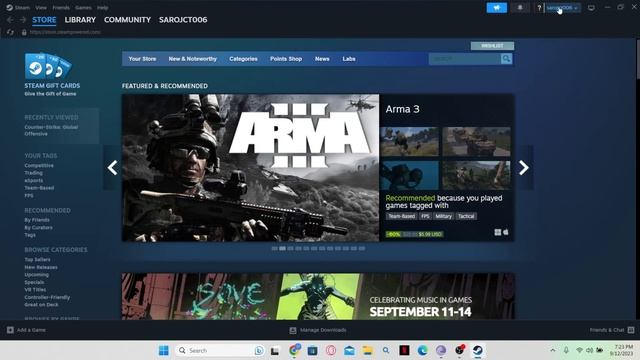Open the Points Shop
This screenshot has width=640, height=360.
(x=286, y=59)
